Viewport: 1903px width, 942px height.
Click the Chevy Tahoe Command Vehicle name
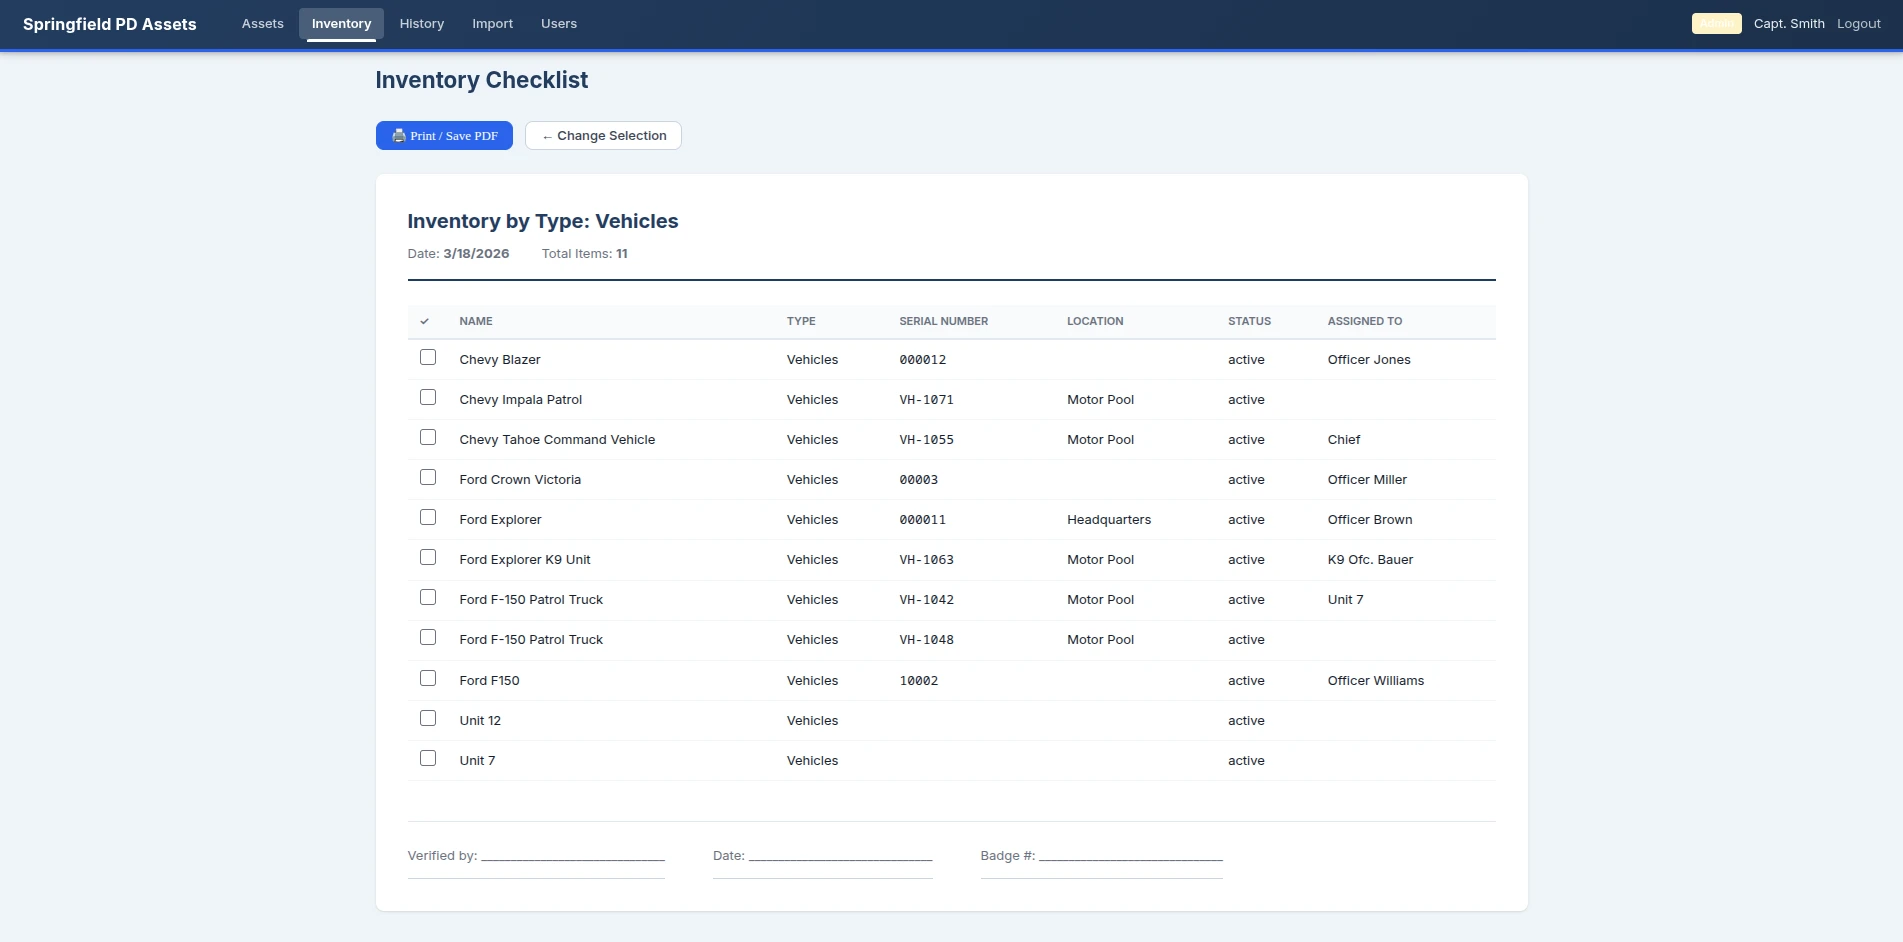557,440
